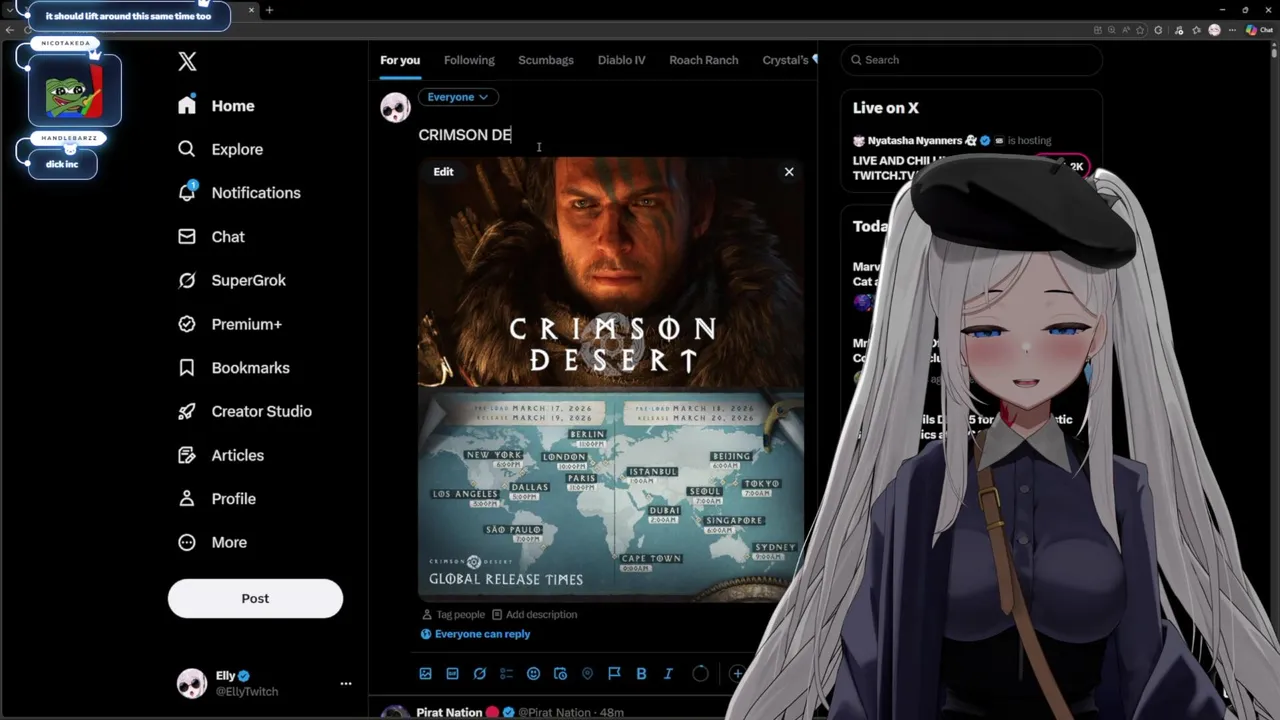The image size is (1280, 720).
Task: Click the X logo in sidebar
Action: tap(187, 61)
